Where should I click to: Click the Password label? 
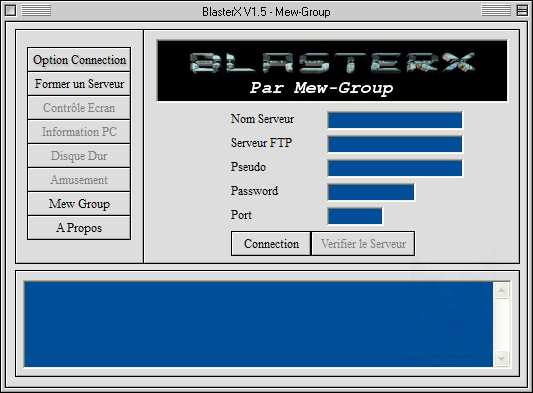click(254, 191)
